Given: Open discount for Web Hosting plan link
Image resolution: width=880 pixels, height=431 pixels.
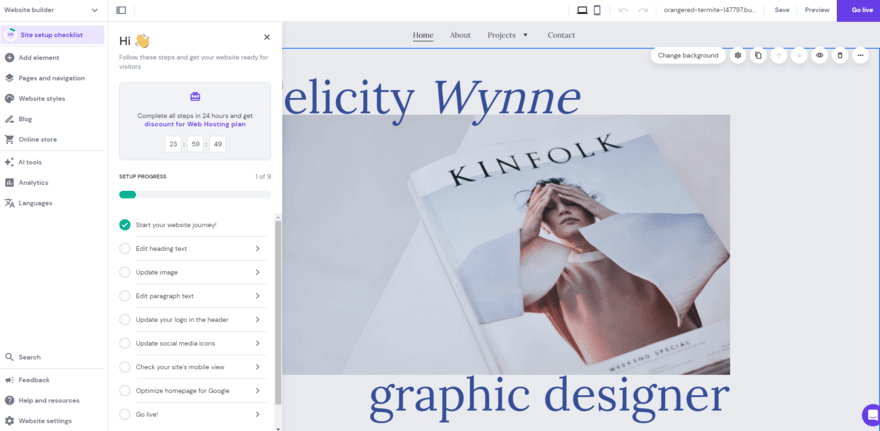Looking at the screenshot, I should point(195,124).
